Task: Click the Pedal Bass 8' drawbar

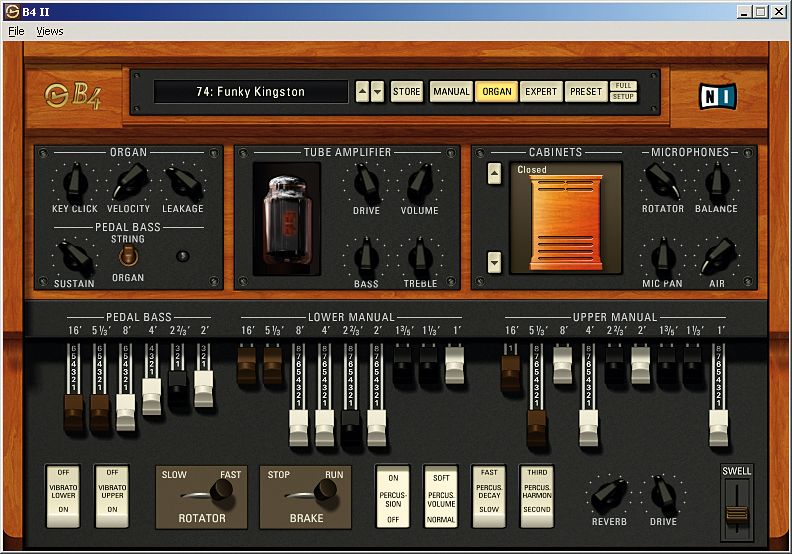Action: click(126, 413)
